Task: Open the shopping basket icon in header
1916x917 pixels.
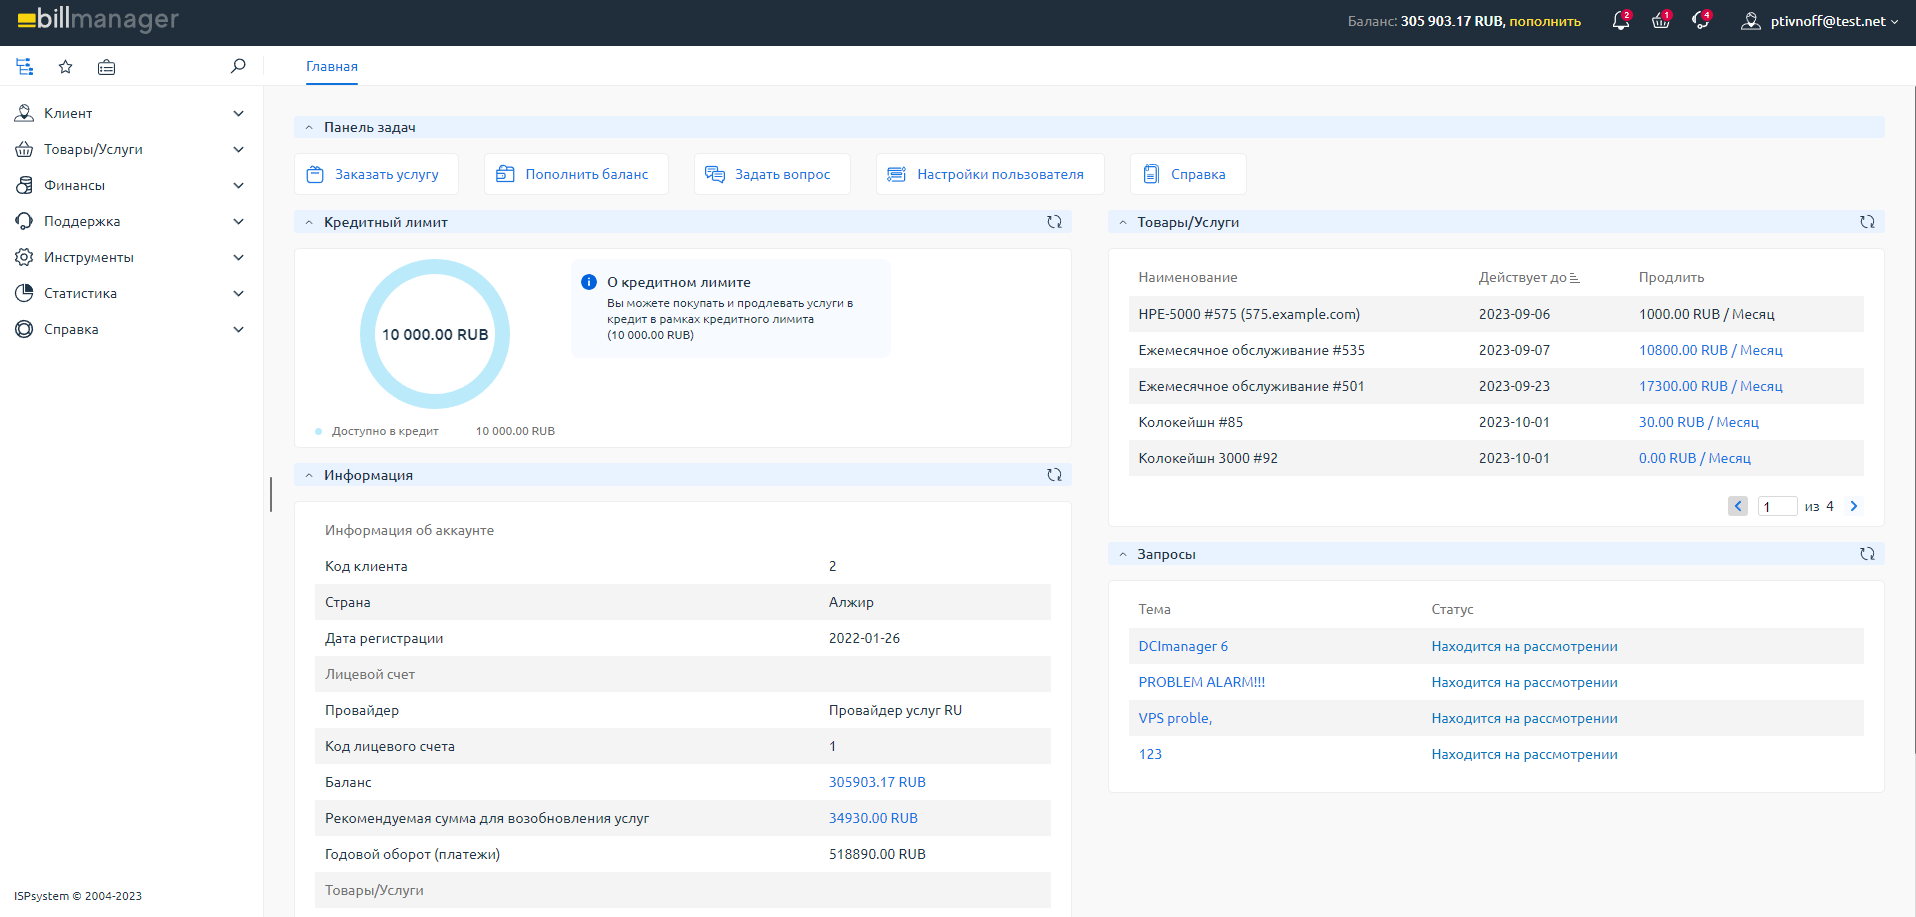Action: 1661,21
